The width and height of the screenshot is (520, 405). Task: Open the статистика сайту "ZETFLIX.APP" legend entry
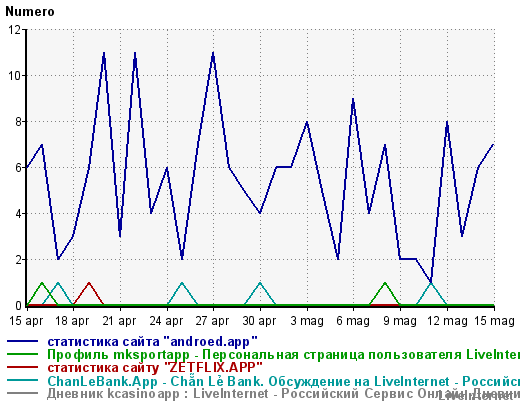tap(155, 368)
